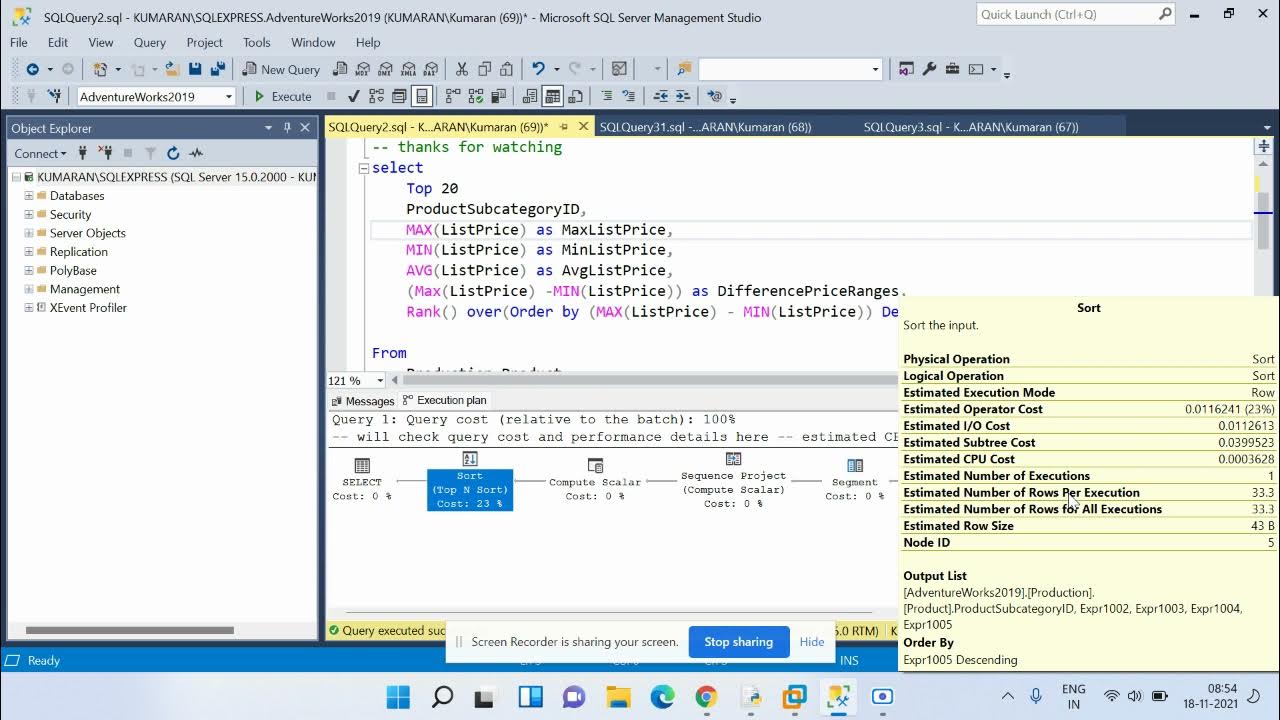Screen dimensions: 1280x720
Task: Toggle auto-hide pin on Object Explorer
Action: click(x=287, y=128)
